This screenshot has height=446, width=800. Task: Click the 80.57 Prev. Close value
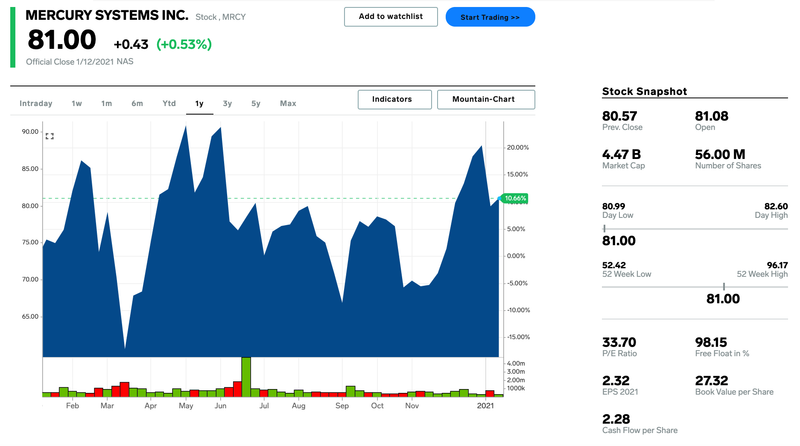pos(619,116)
